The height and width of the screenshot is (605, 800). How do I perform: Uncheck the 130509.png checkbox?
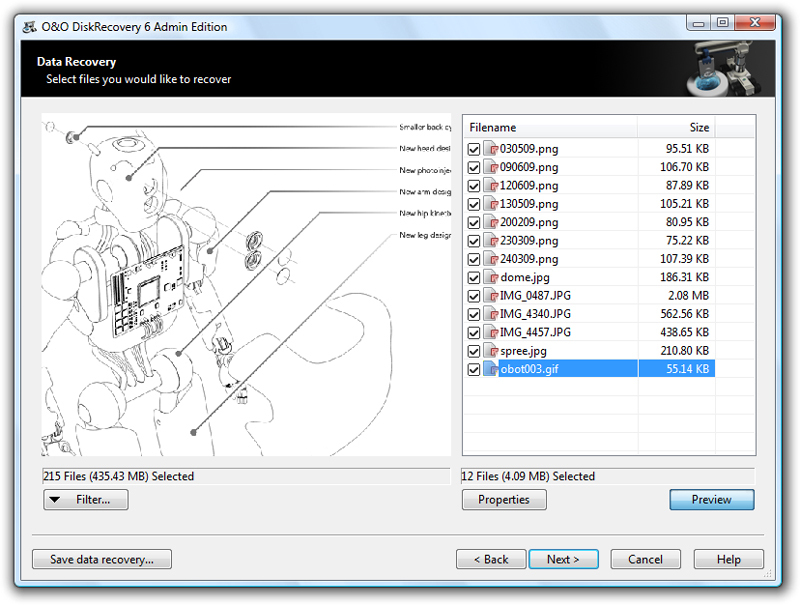coord(473,205)
